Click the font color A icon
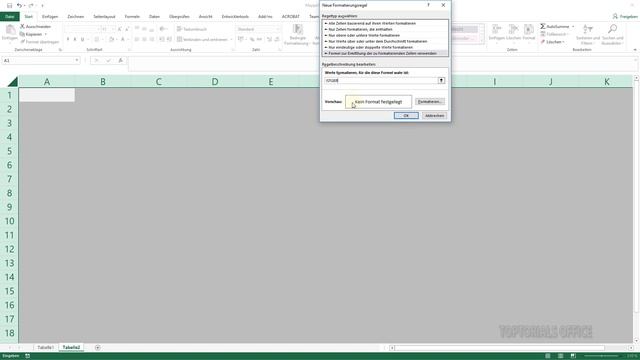 pos(122,40)
